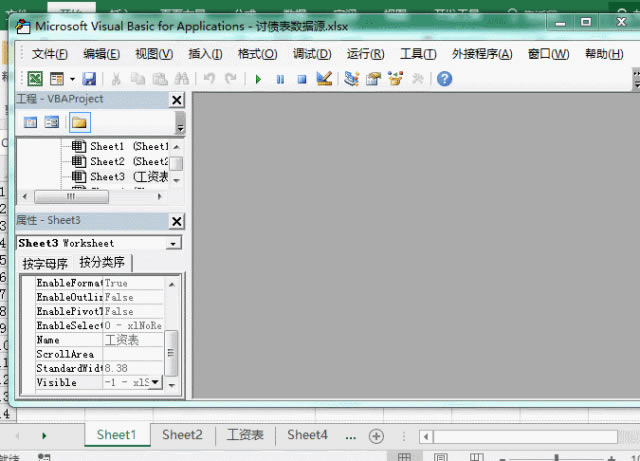The height and width of the screenshot is (461, 640).
Task: Open the insert object dropdown arrow in toolbar
Action: pyautogui.click(x=71, y=79)
